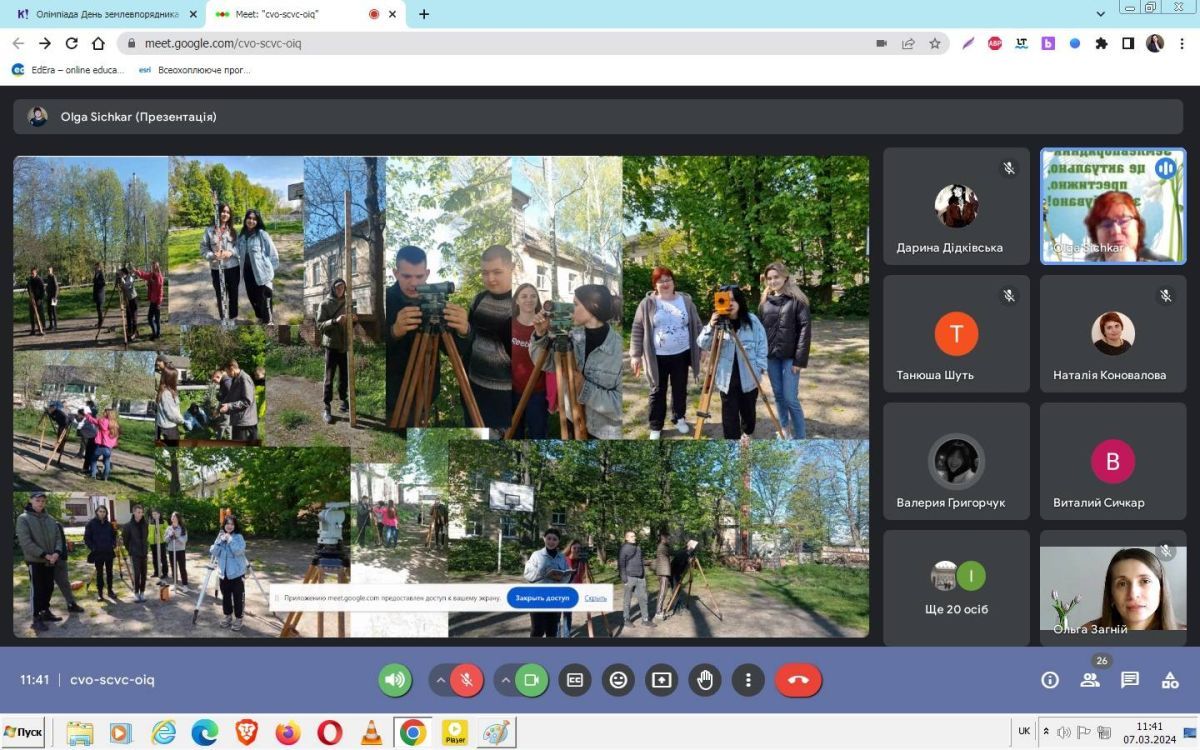The height and width of the screenshot is (750, 1200).
Task: Select the Ще 20 осіб participants tile
Action: tap(956, 588)
